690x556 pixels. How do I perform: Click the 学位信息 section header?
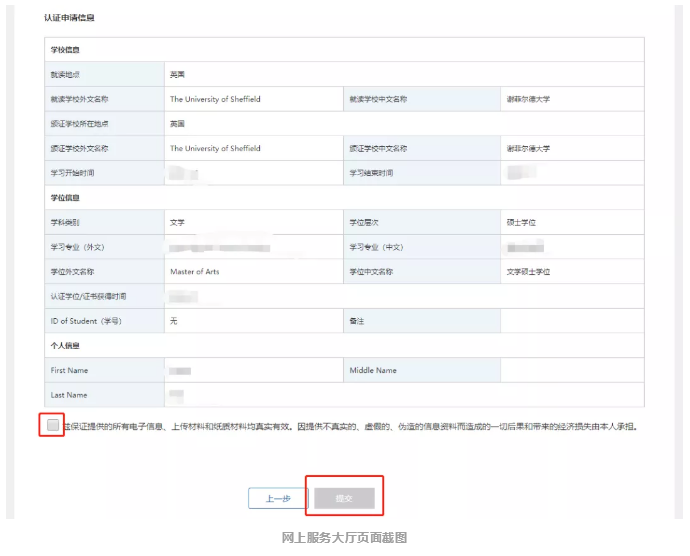point(65,198)
